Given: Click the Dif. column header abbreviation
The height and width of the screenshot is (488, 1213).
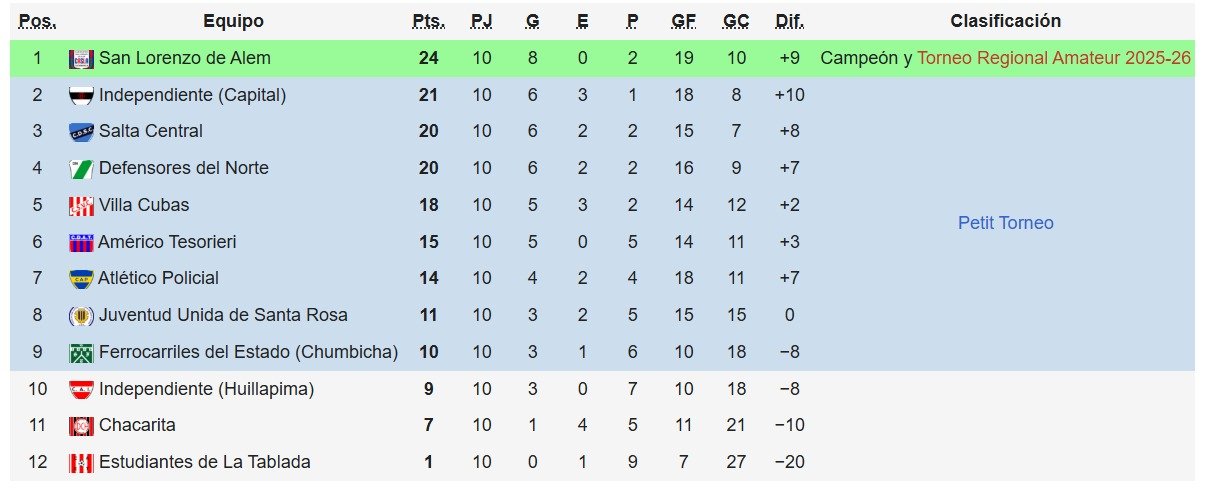Looking at the screenshot, I should pyautogui.click(x=789, y=21).
